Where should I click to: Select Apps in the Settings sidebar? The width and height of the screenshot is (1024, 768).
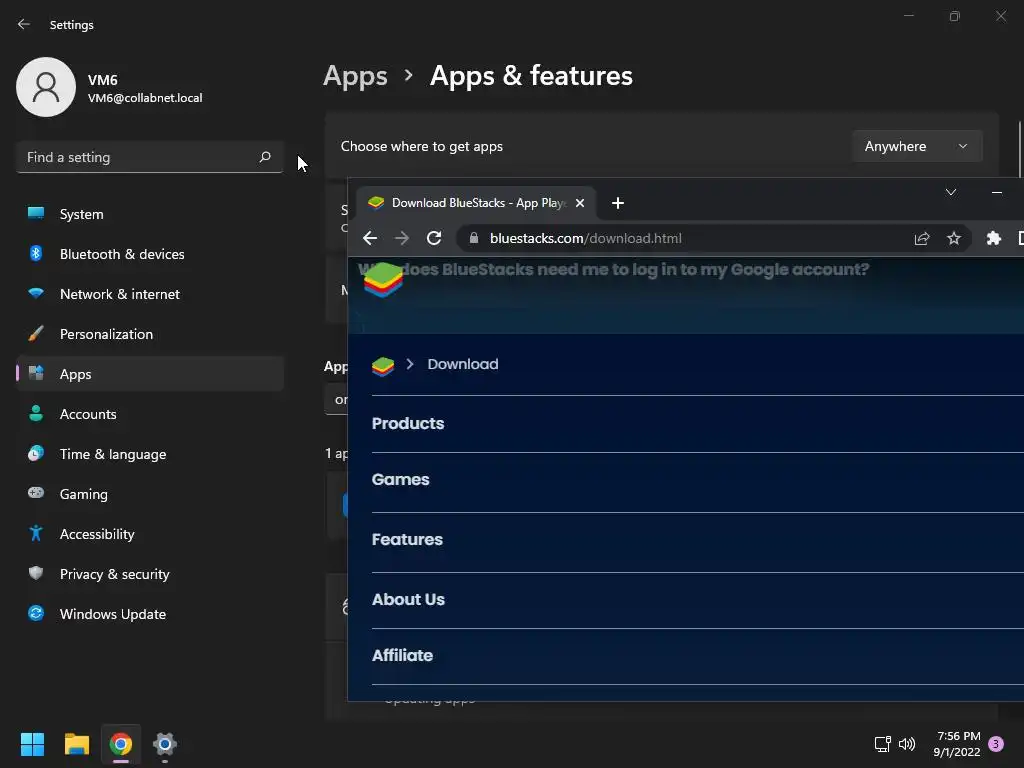pos(150,374)
